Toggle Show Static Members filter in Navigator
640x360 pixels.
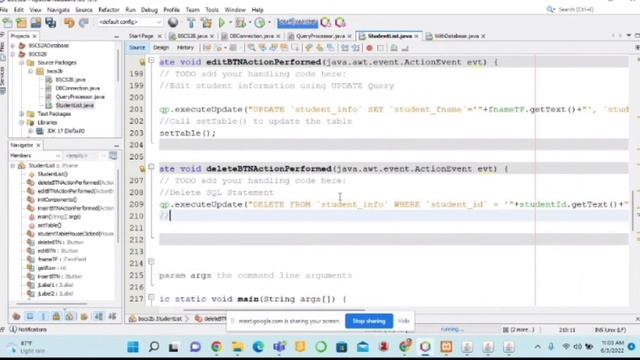click(43, 316)
